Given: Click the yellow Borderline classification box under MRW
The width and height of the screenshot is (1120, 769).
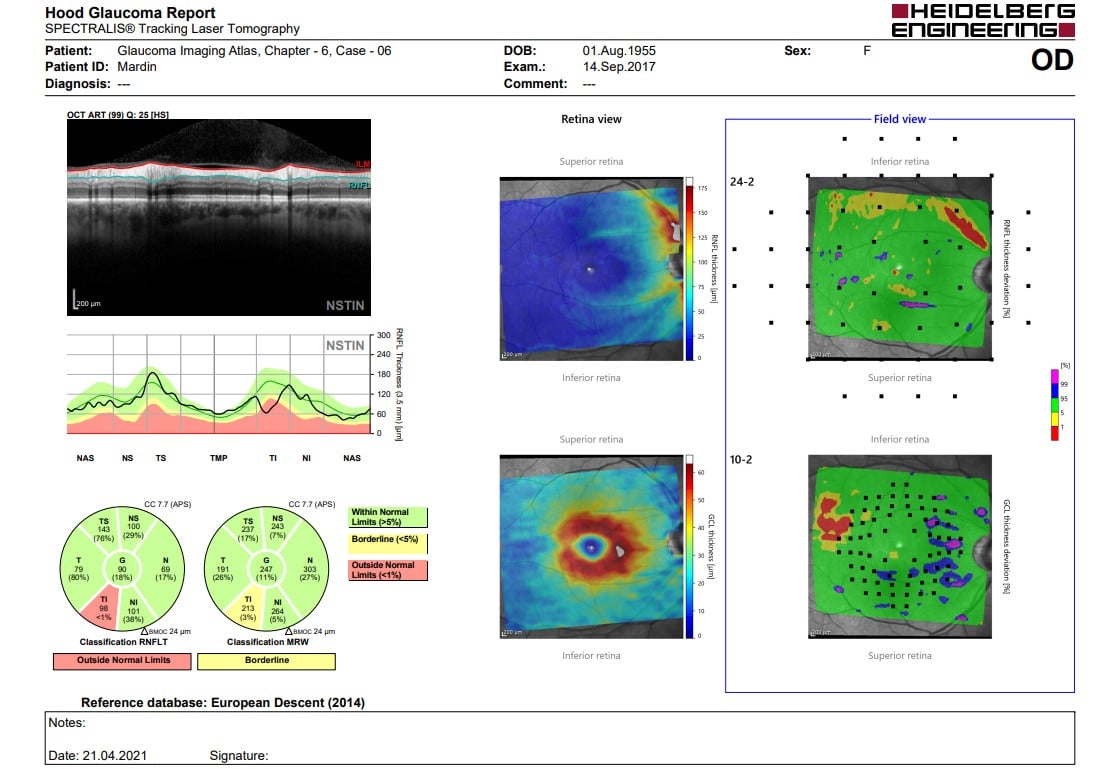Looking at the screenshot, I should click(x=266, y=661).
